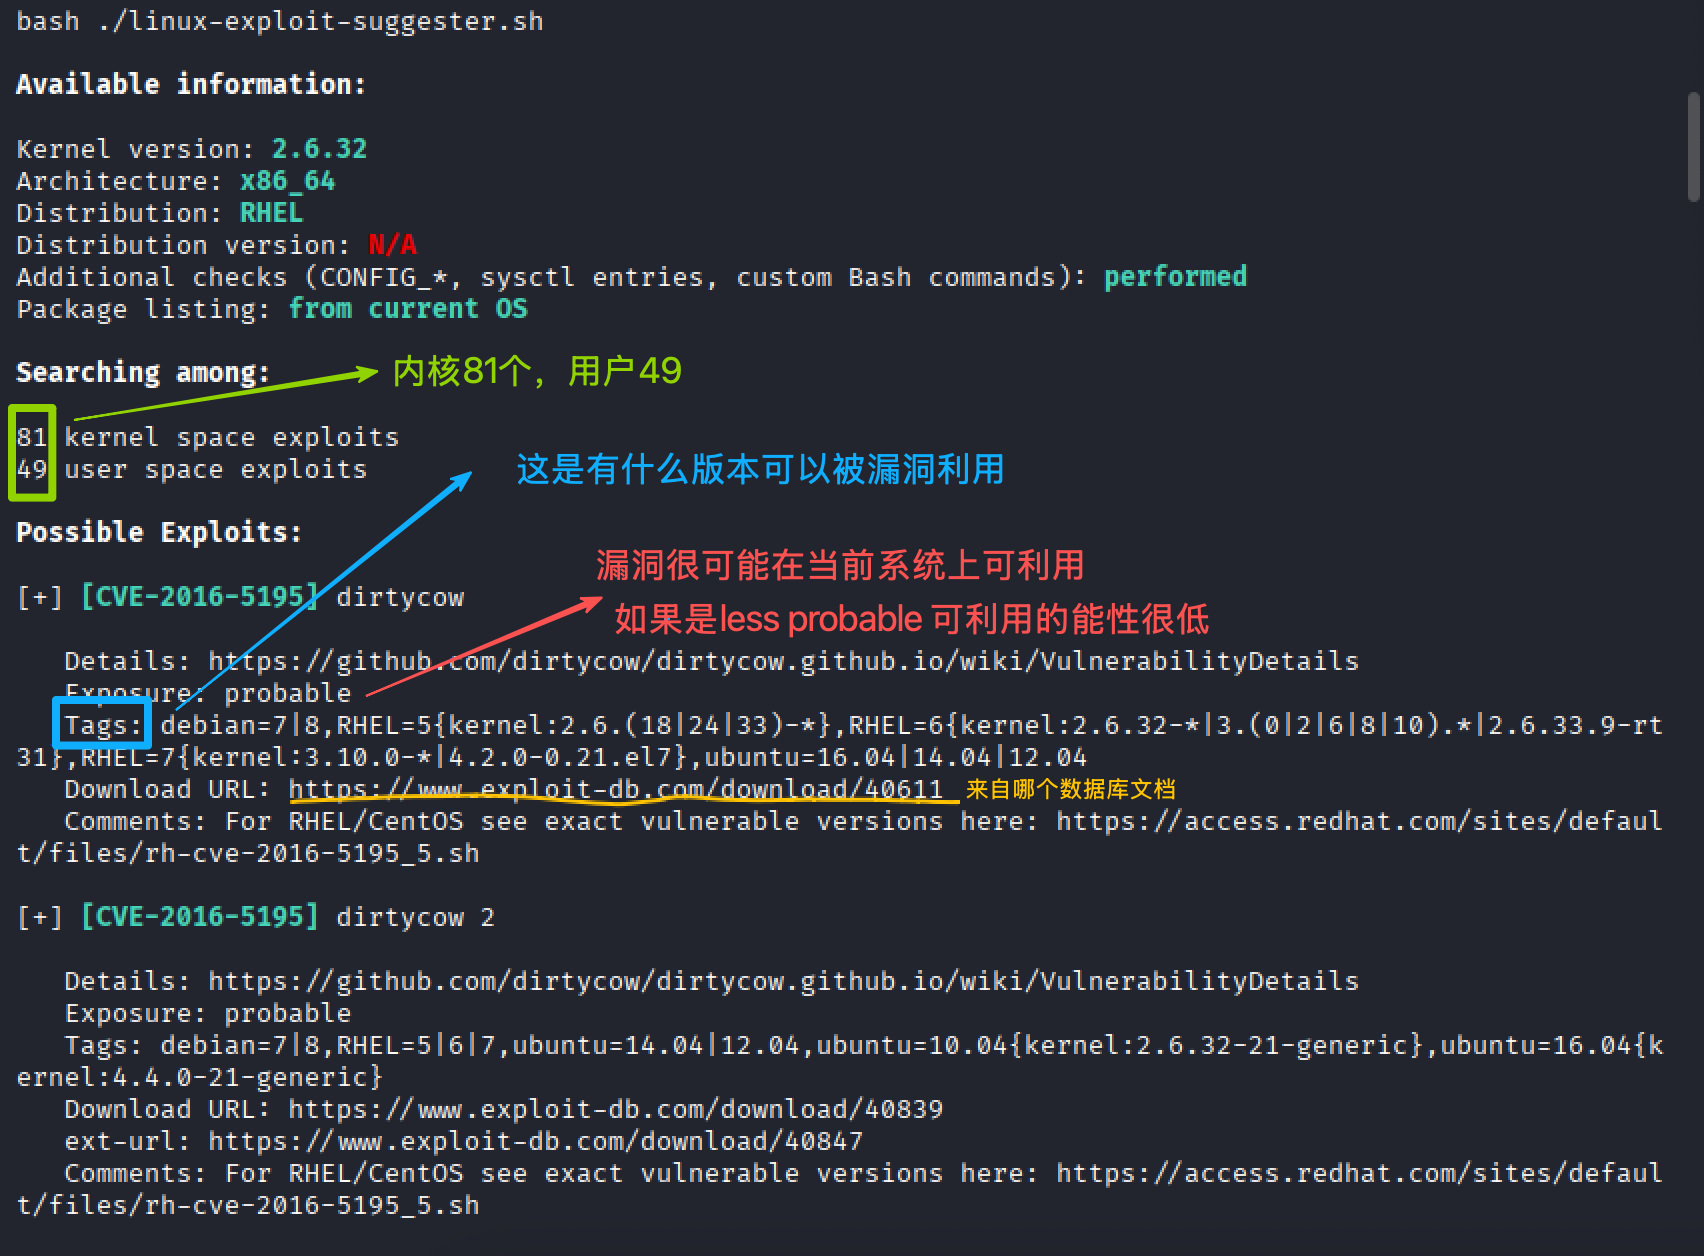Click the 'Possible Exploits:' heading
This screenshot has height=1256, width=1704.
tap(159, 532)
